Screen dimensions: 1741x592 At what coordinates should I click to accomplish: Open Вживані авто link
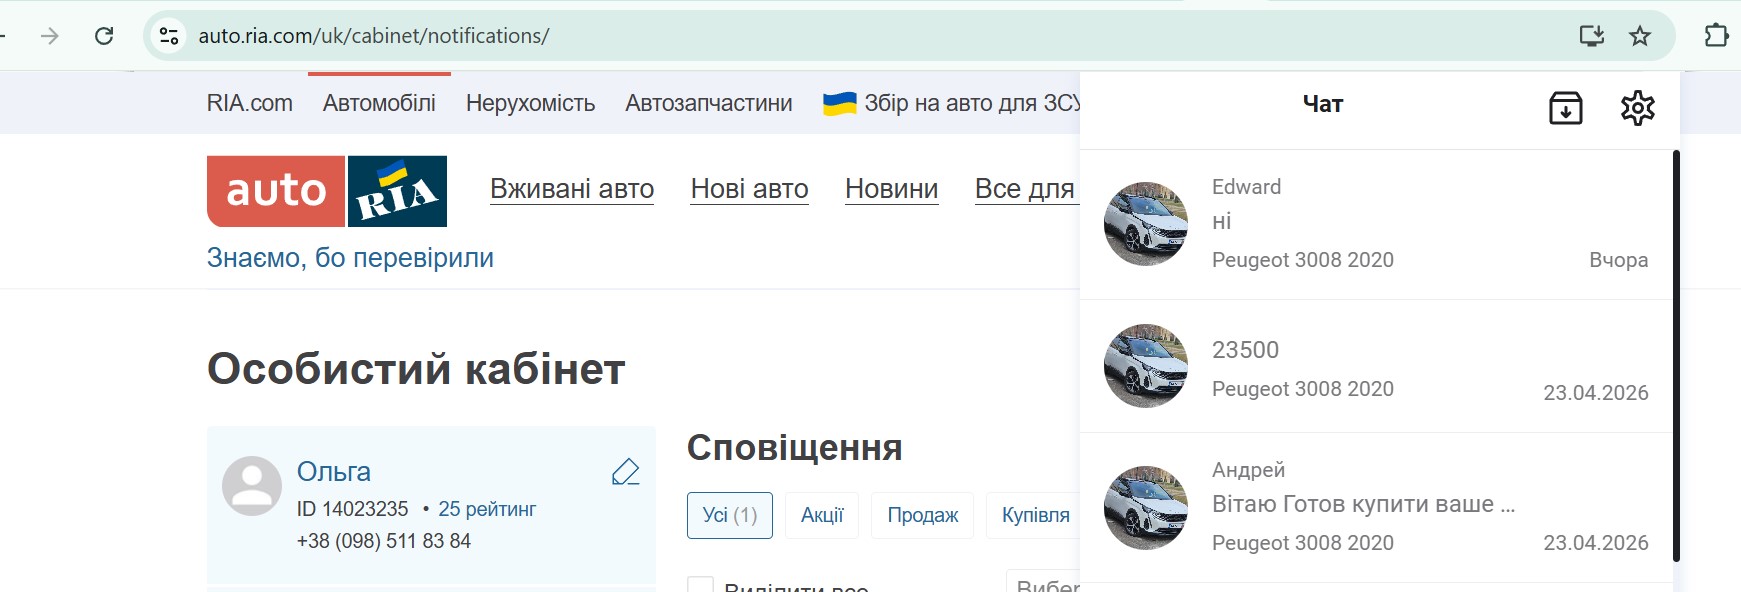pyautogui.click(x=572, y=189)
